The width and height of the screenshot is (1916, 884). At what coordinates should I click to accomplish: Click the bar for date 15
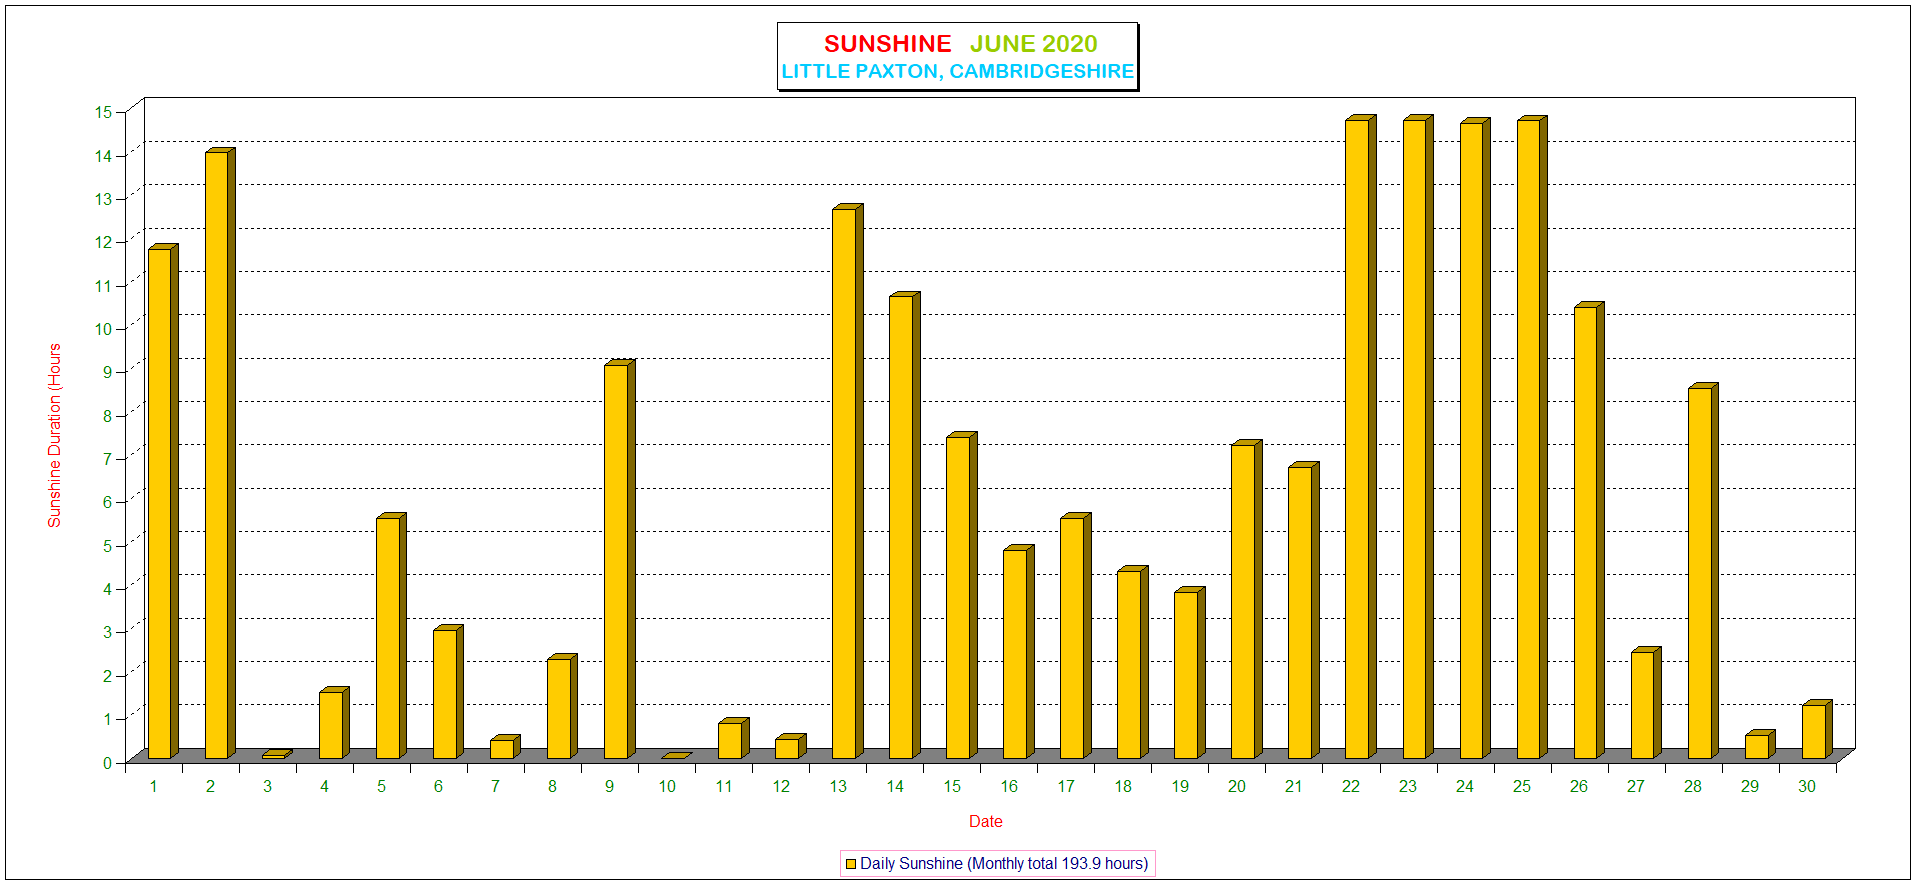coord(961,595)
